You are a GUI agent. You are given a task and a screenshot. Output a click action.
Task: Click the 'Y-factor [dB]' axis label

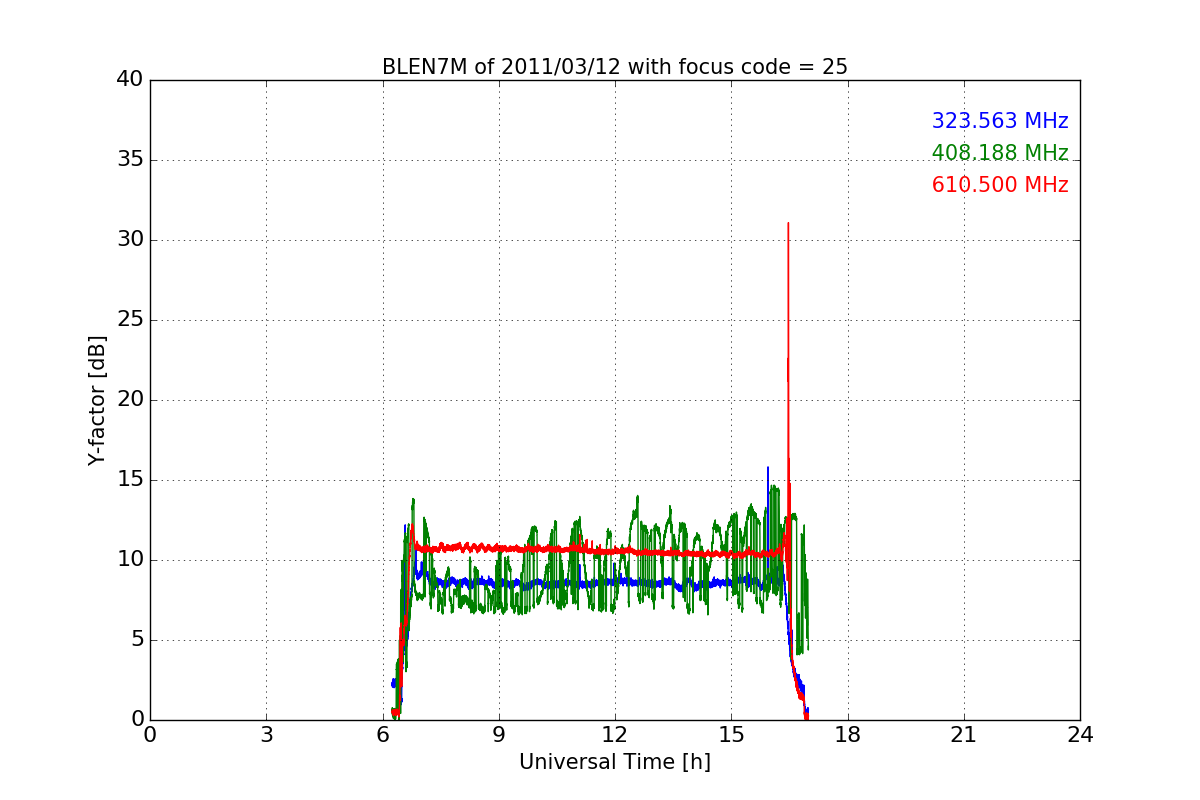(97, 400)
